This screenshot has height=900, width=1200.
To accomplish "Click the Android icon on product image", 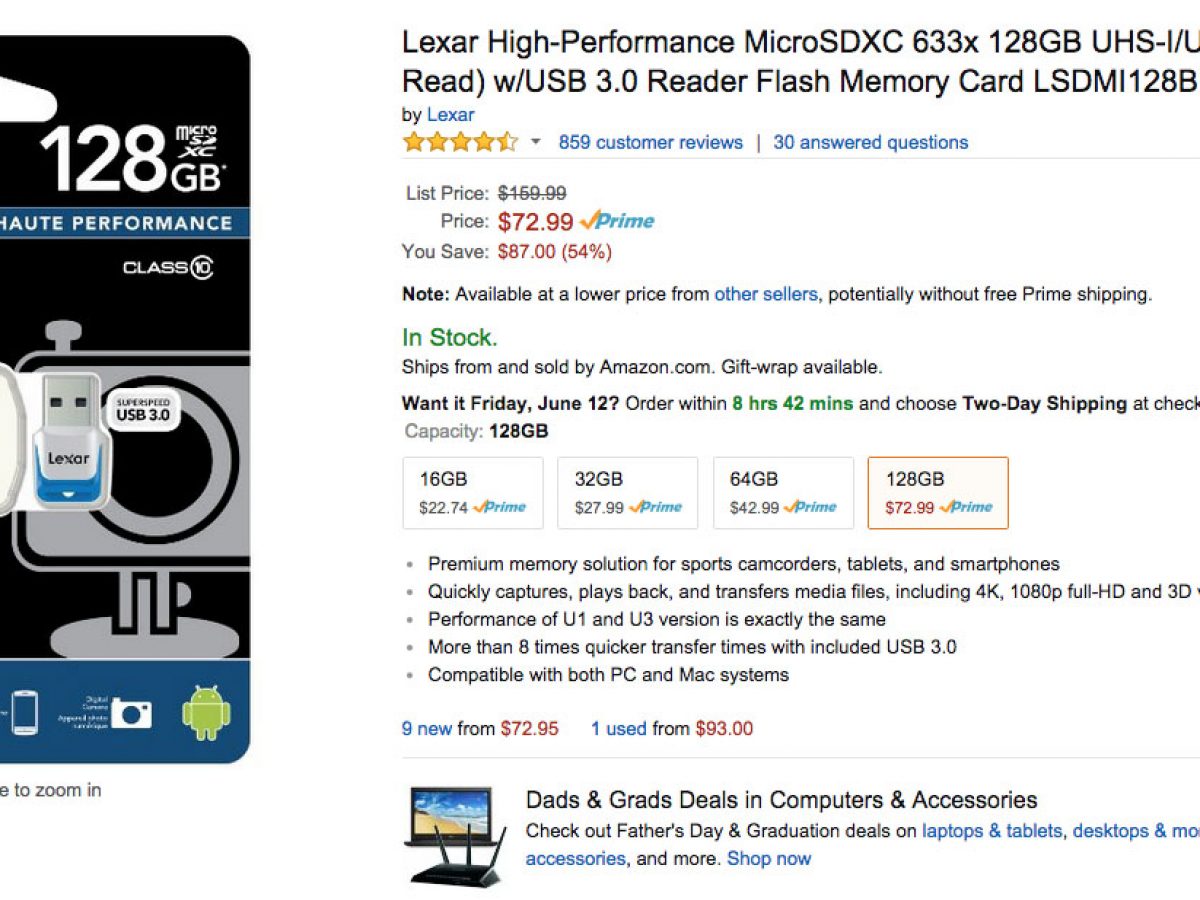I will (x=206, y=712).
